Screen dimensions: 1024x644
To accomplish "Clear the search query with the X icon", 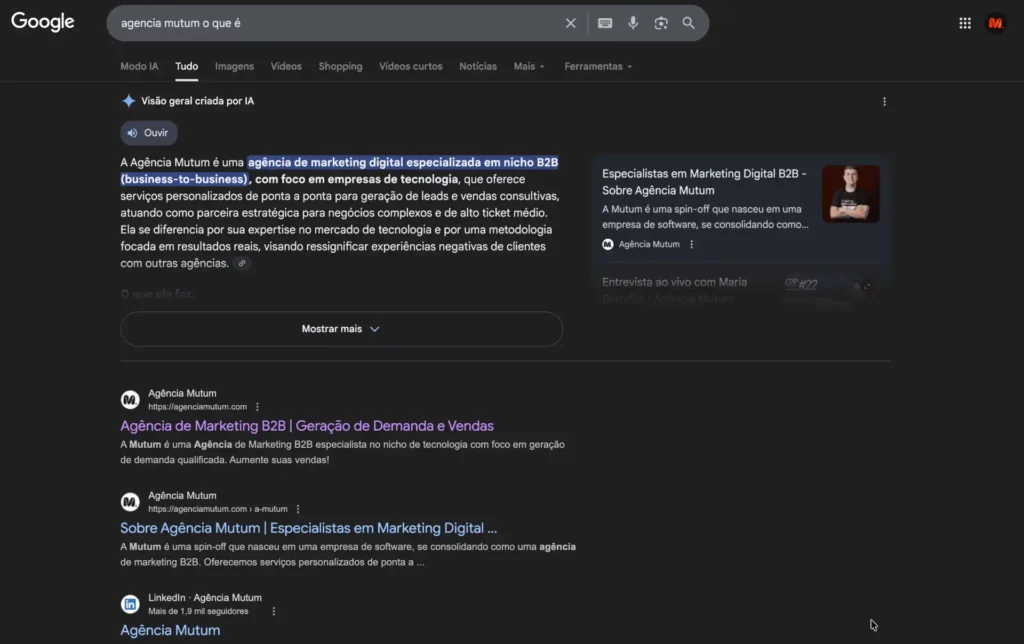I will (x=570, y=22).
